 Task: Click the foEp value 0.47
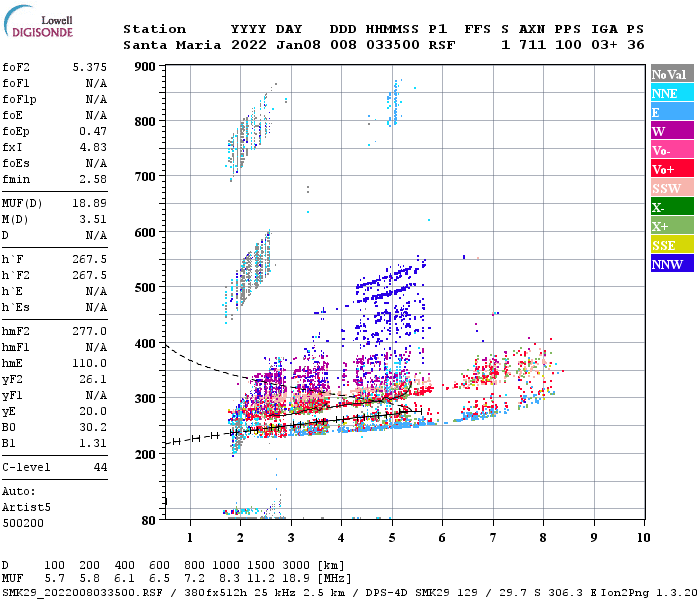coord(93,131)
